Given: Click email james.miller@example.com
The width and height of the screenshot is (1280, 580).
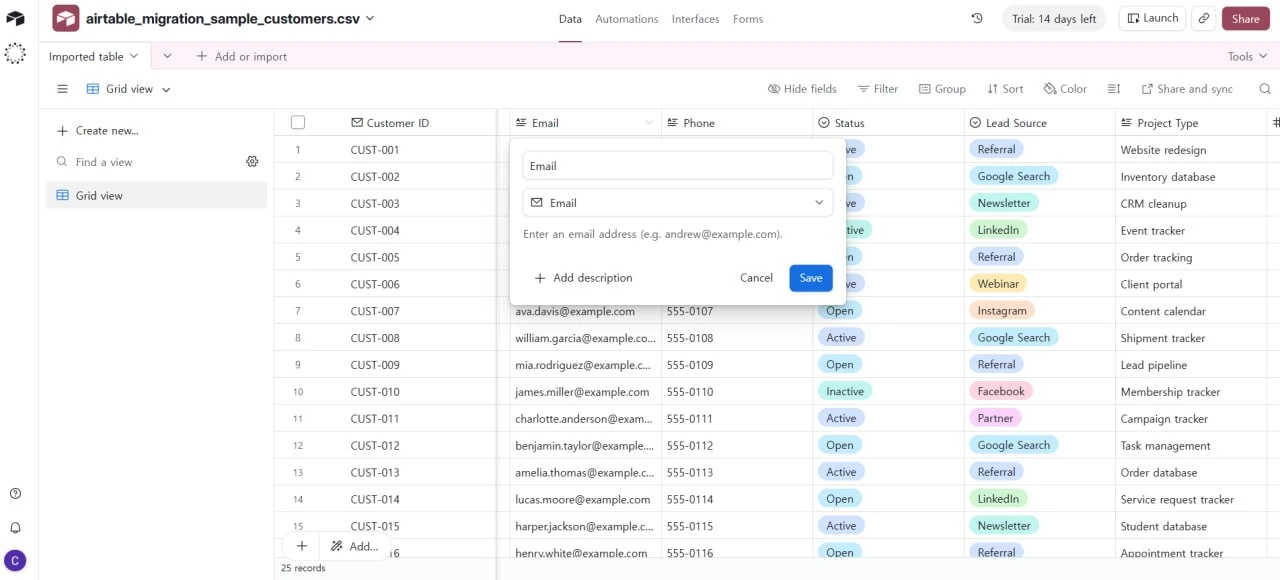Looking at the screenshot, I should click(582, 392).
